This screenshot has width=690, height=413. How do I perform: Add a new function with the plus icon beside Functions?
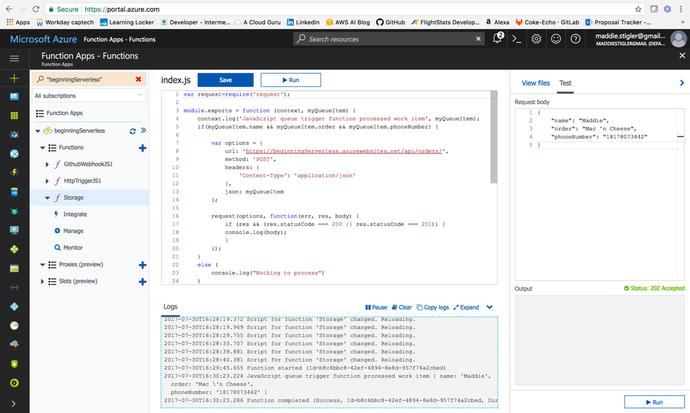(142, 147)
